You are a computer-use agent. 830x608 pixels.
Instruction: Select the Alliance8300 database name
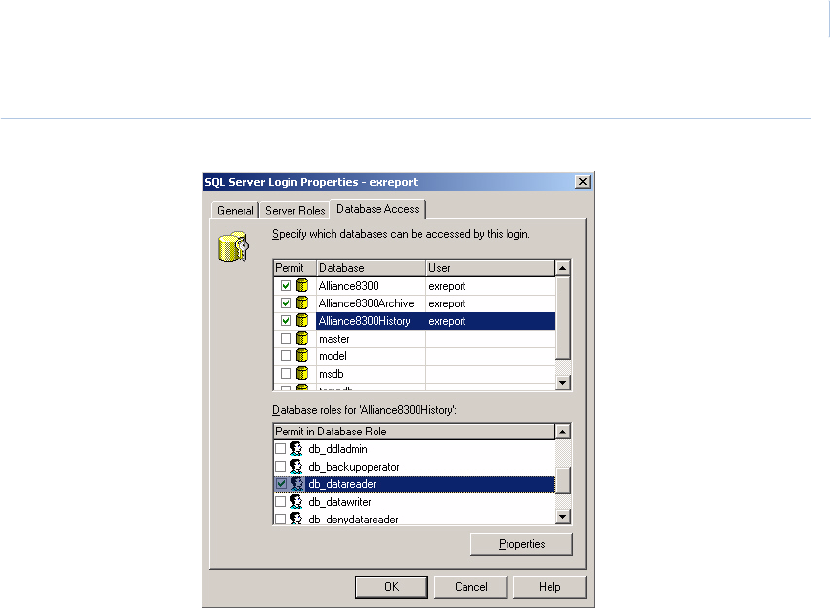pyautogui.click(x=348, y=286)
